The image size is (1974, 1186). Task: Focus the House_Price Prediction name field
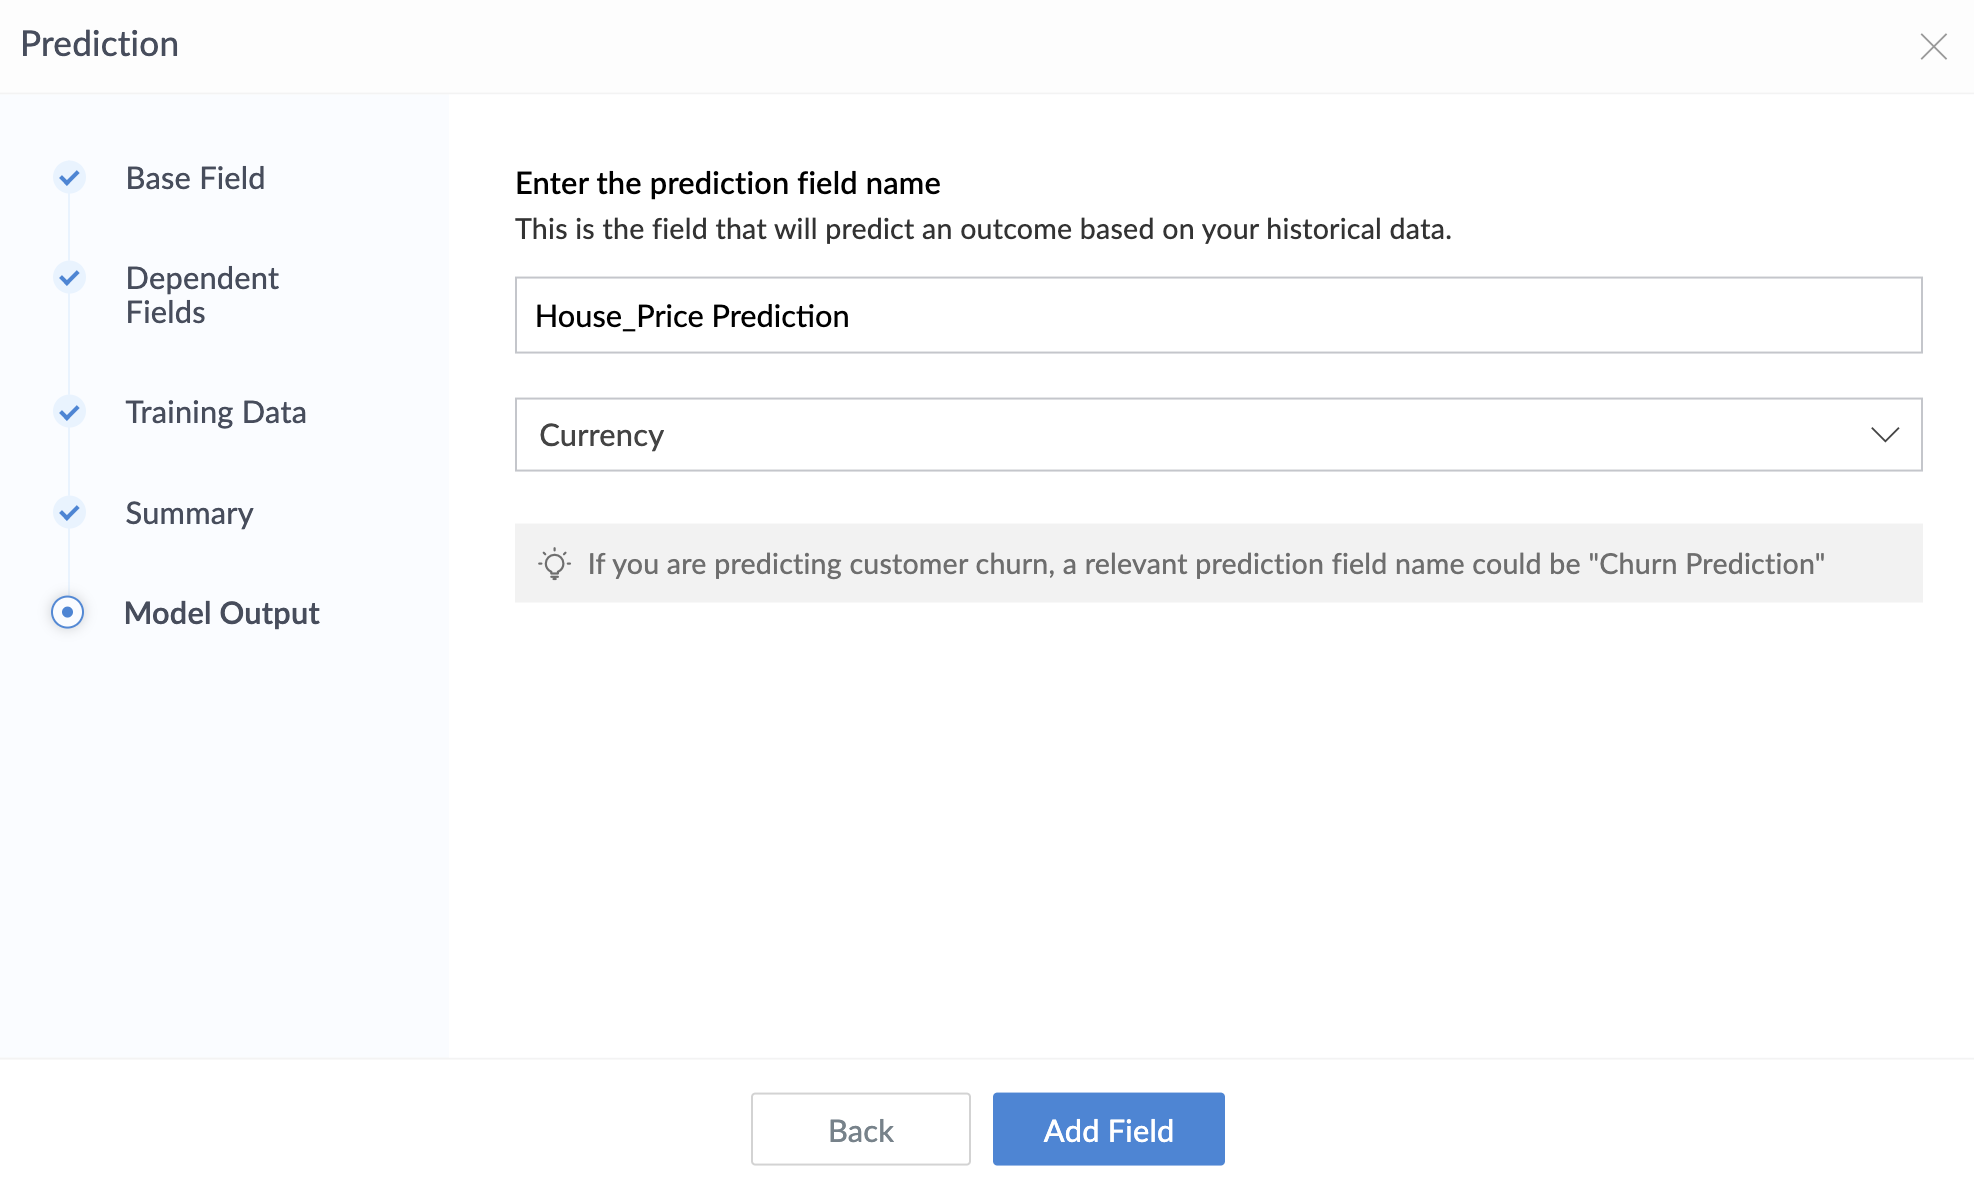pyautogui.click(x=1218, y=316)
